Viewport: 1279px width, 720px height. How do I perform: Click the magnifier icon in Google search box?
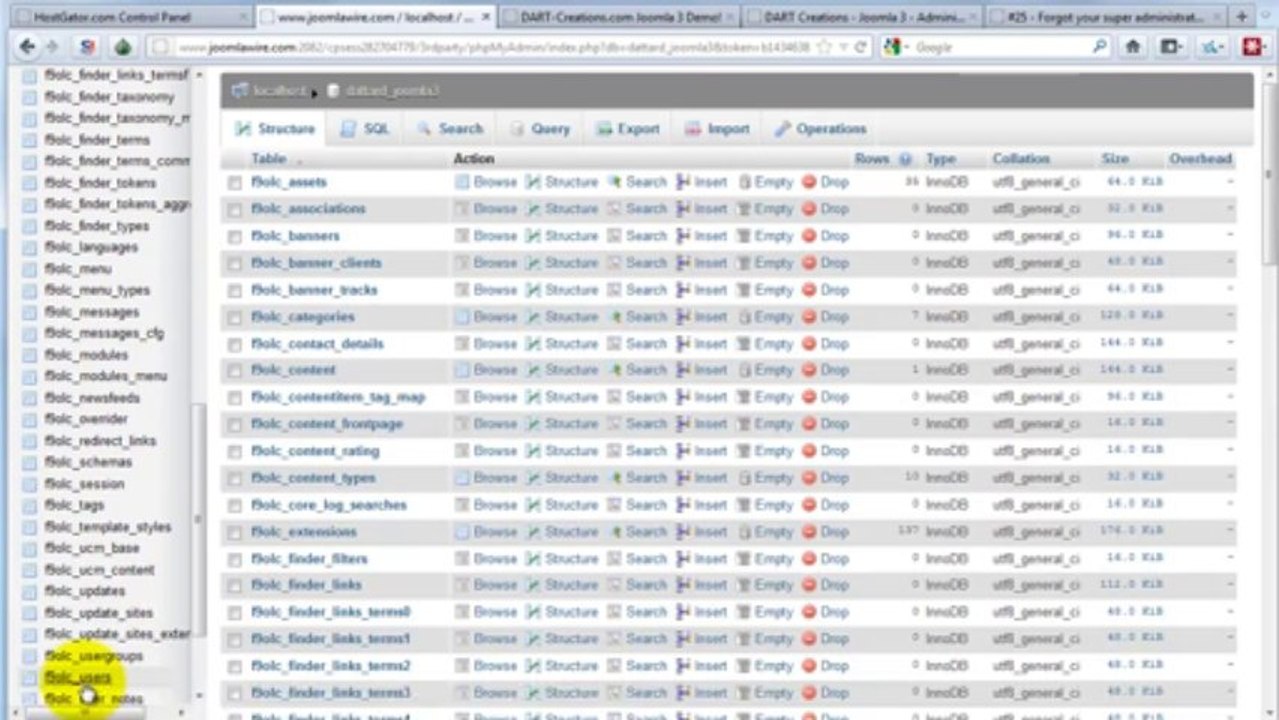click(x=1100, y=47)
